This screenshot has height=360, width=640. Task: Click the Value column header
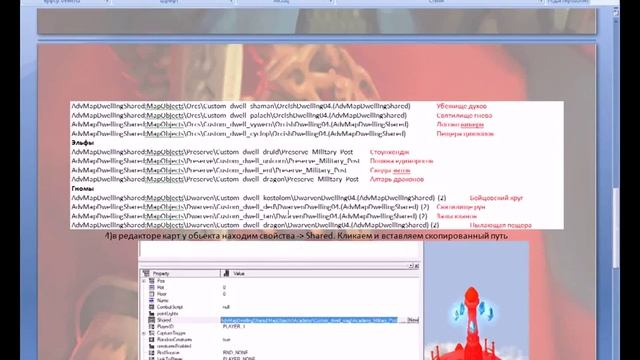tap(320, 273)
